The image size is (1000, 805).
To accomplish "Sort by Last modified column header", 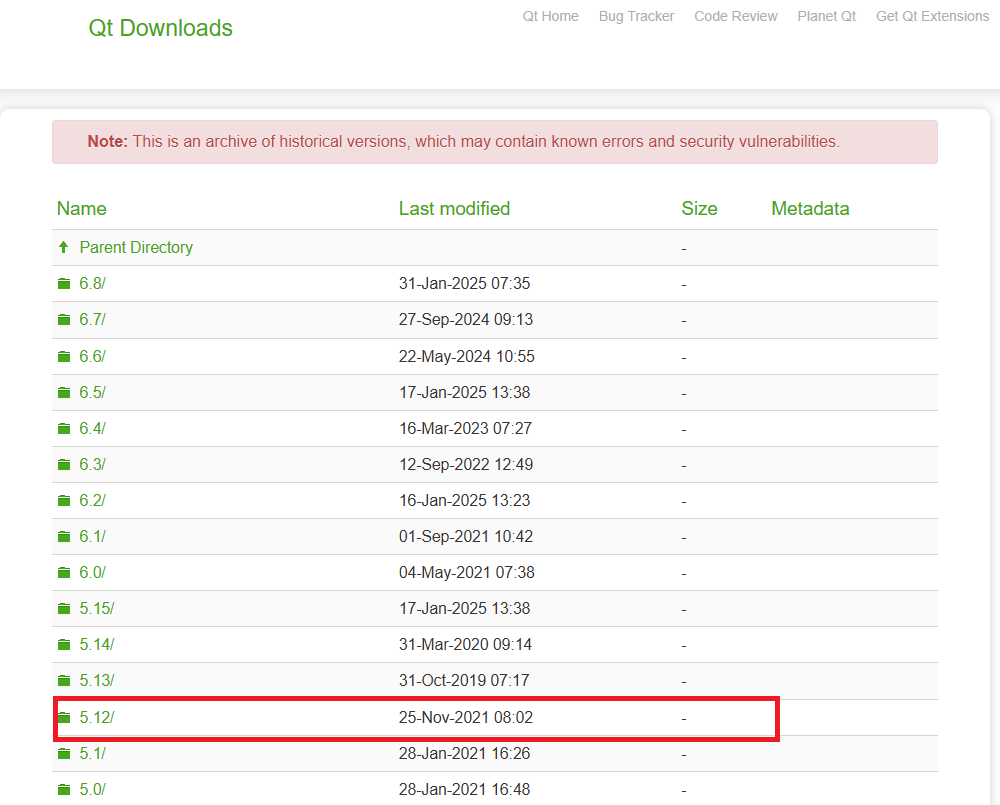I will click(454, 209).
